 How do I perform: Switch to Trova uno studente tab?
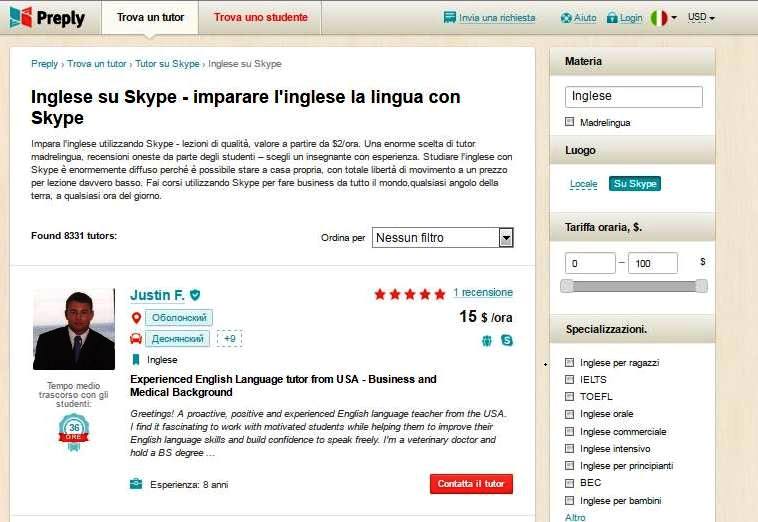[261, 17]
